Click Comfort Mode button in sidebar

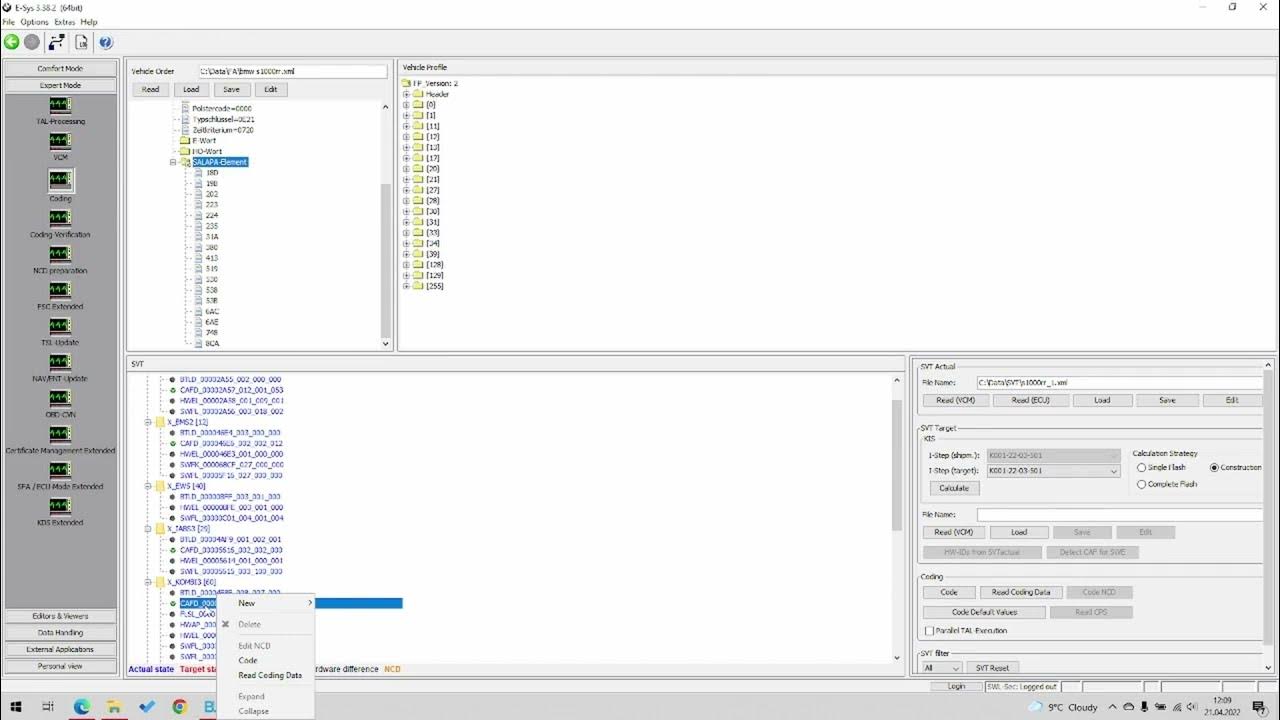point(60,69)
